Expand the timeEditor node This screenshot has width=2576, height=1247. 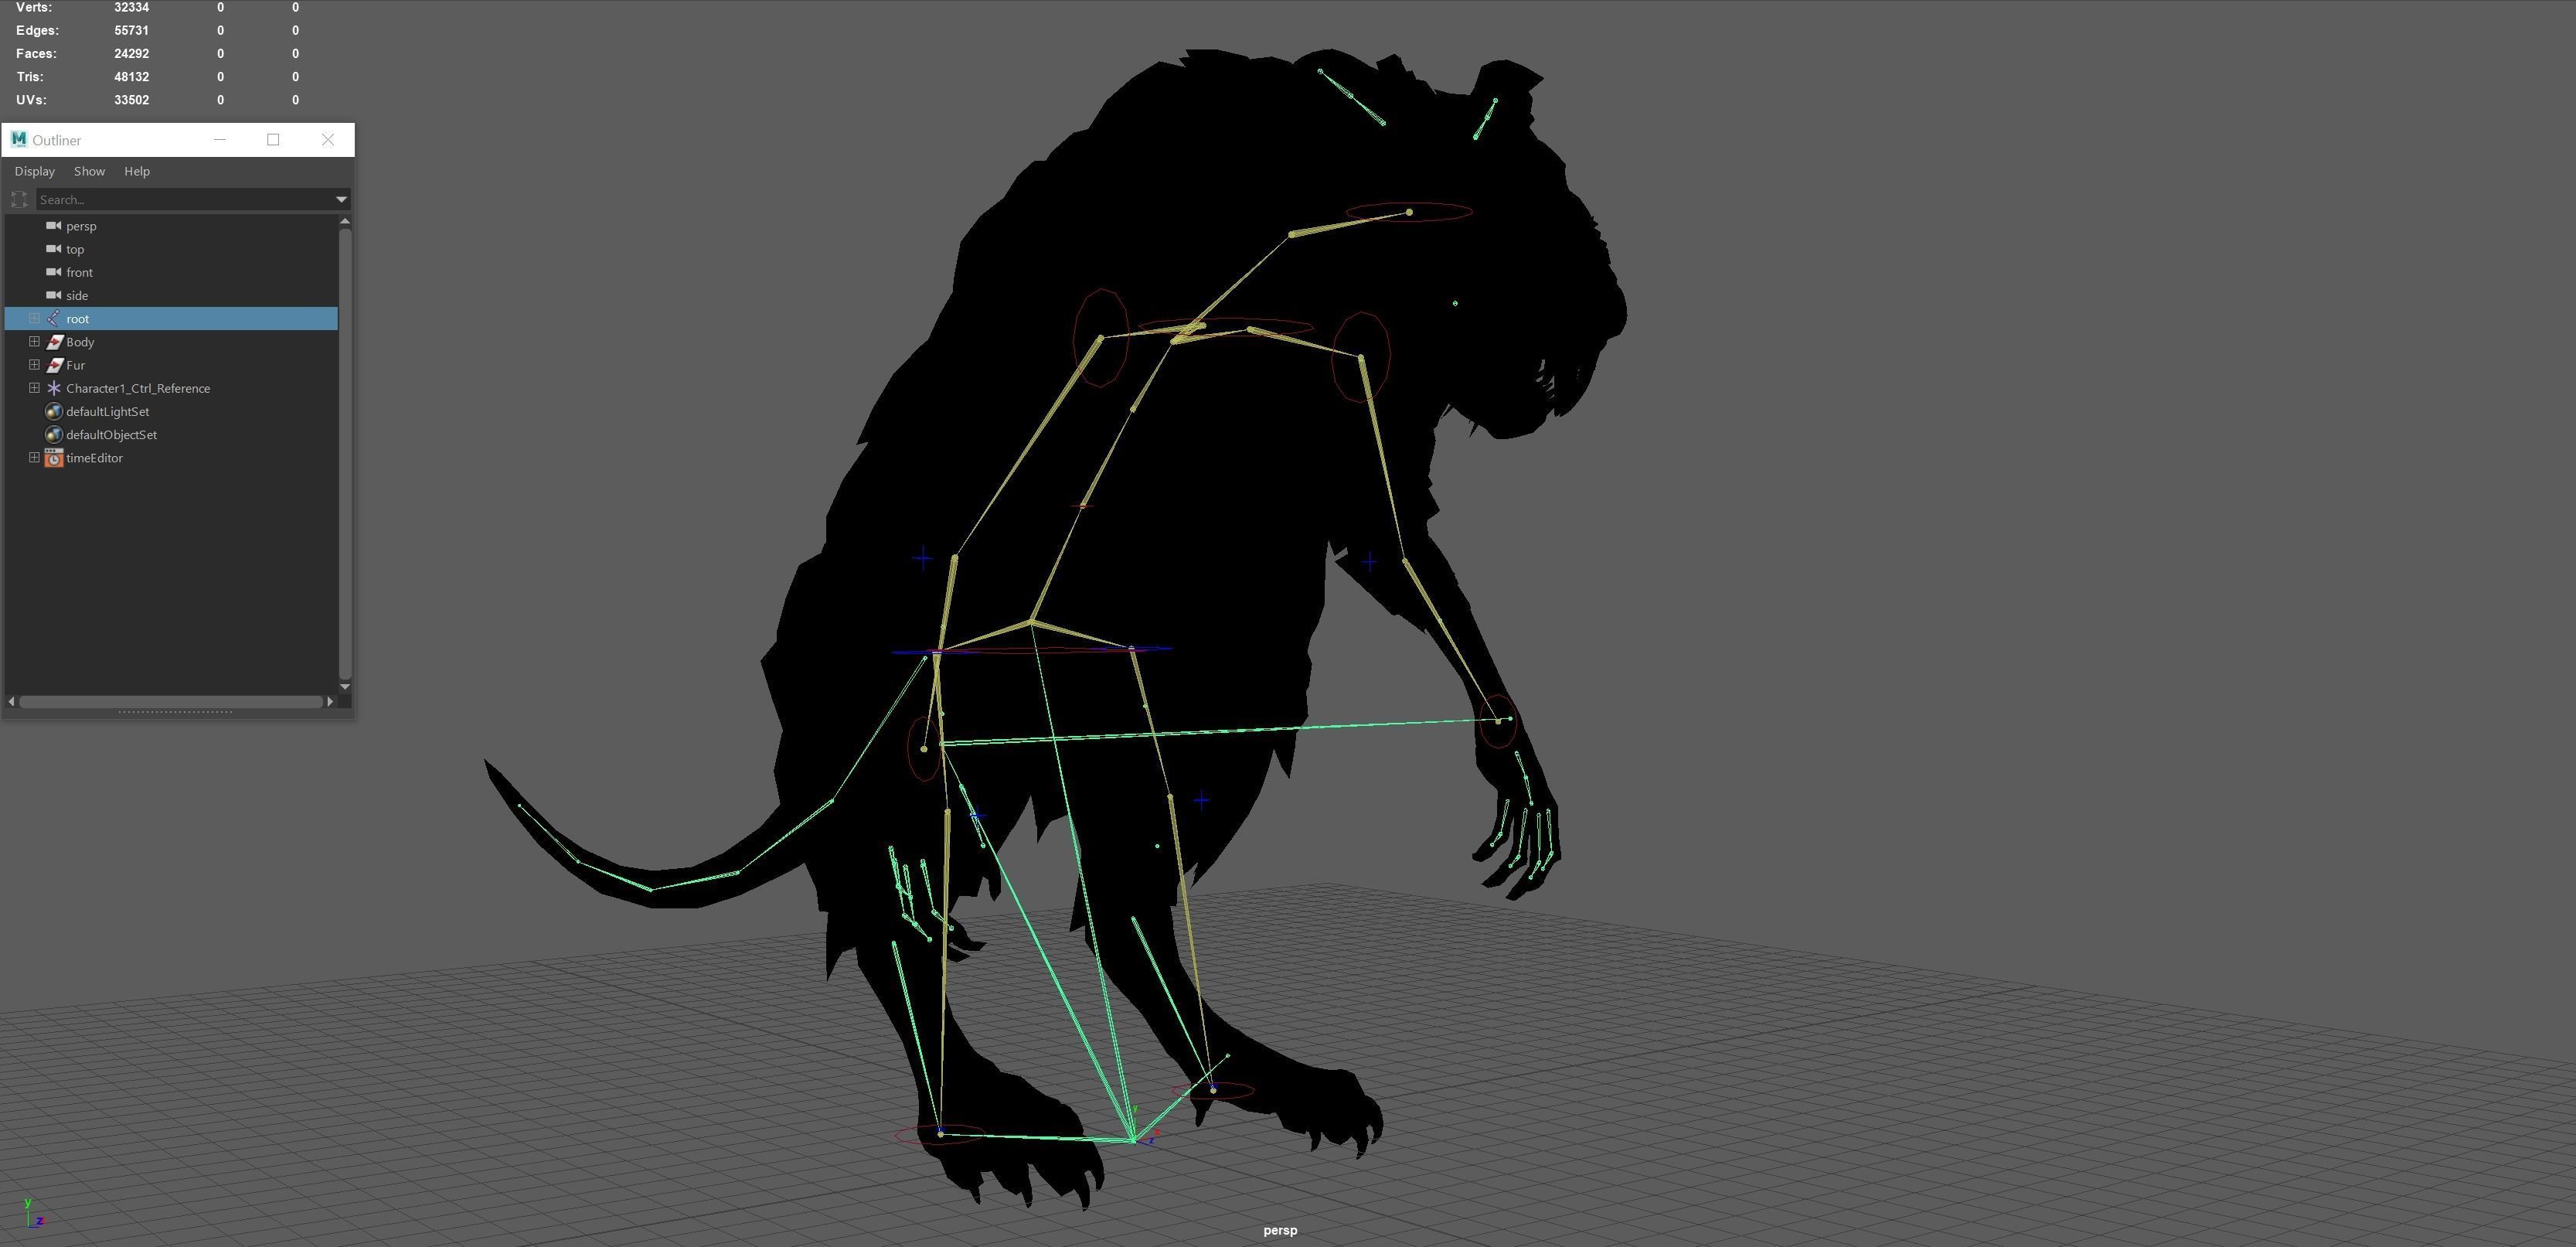click(x=34, y=457)
